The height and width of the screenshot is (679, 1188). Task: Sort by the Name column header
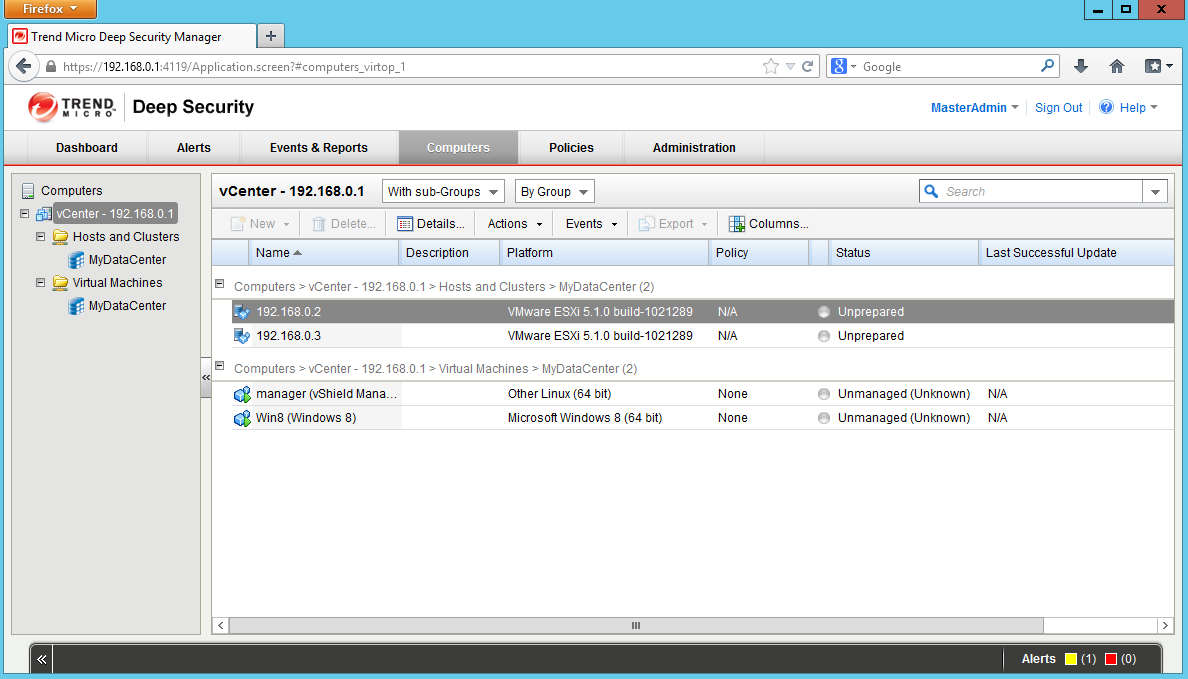[x=324, y=253]
